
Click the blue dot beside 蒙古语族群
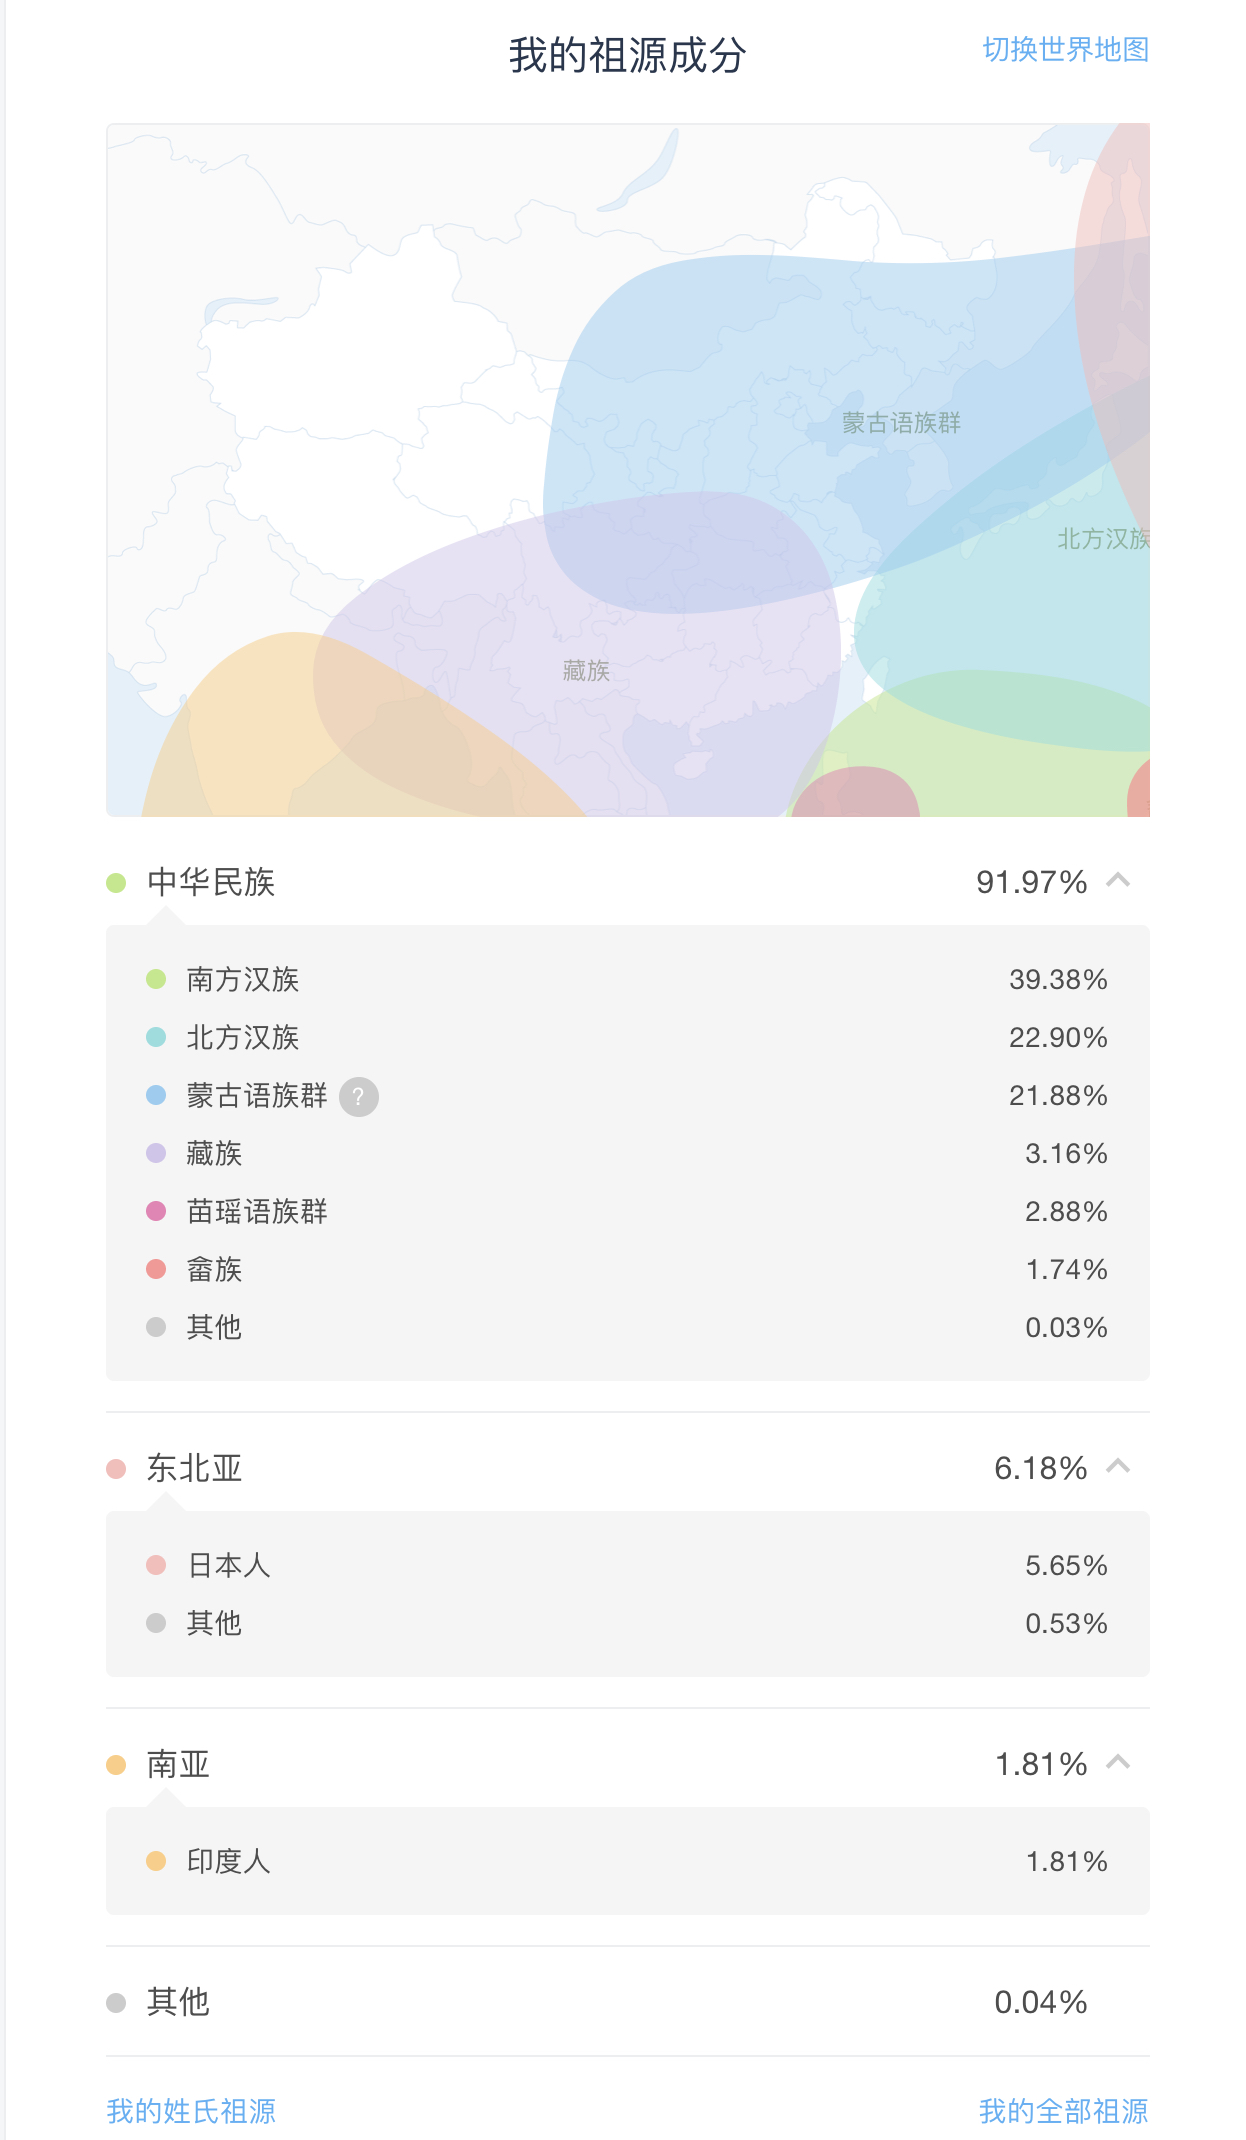pyautogui.click(x=156, y=1095)
